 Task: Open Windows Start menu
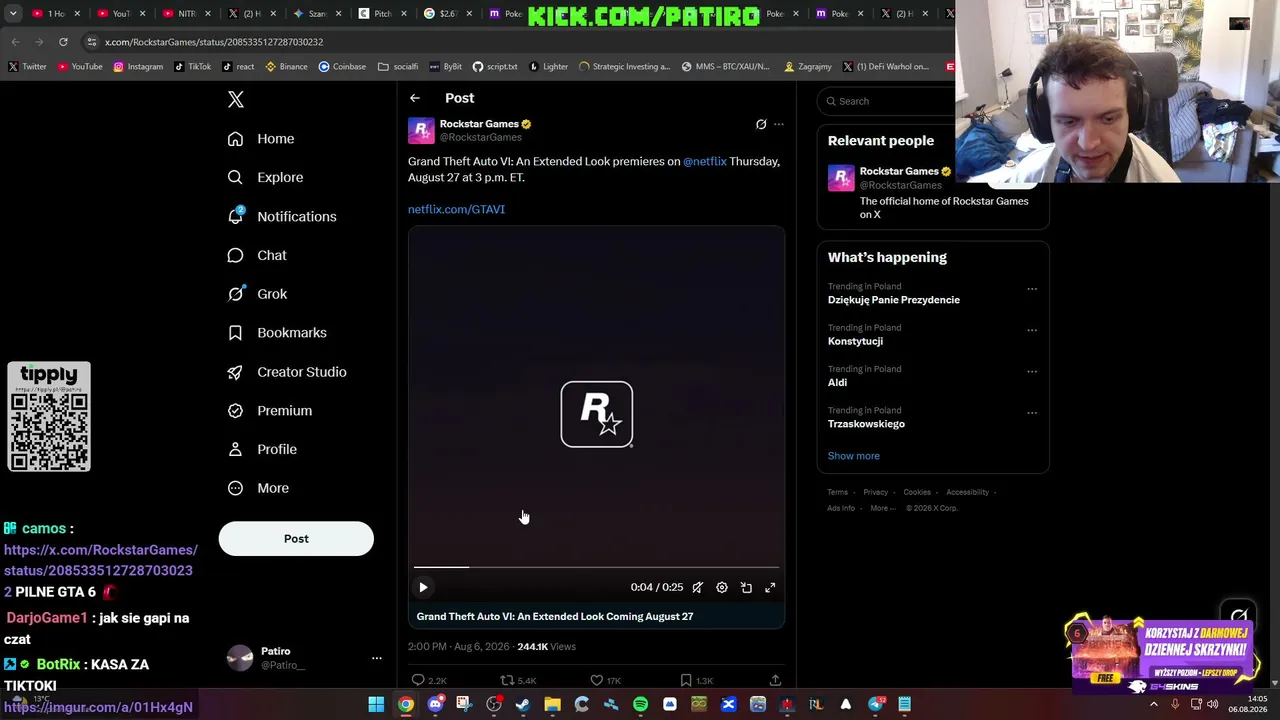tap(376, 705)
